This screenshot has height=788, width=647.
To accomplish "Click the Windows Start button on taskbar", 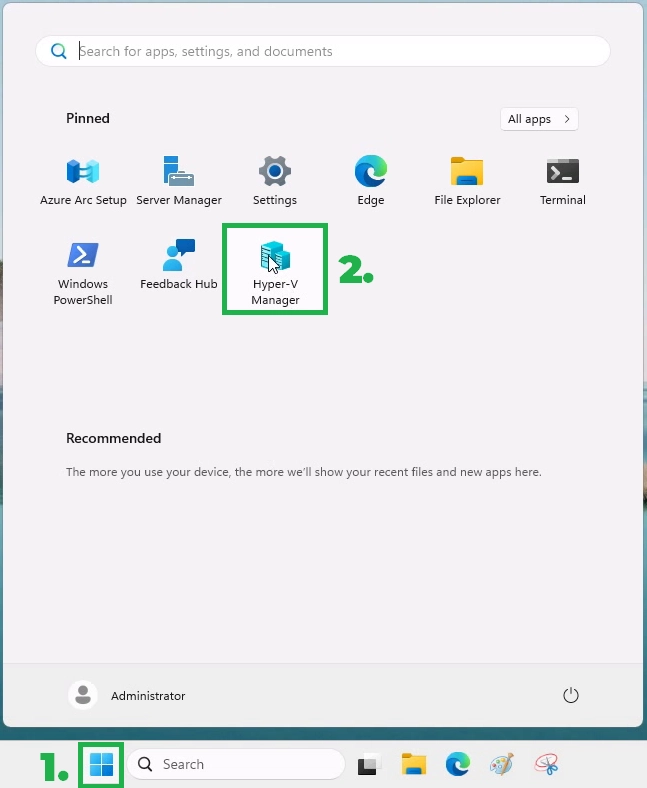I will [x=101, y=765].
